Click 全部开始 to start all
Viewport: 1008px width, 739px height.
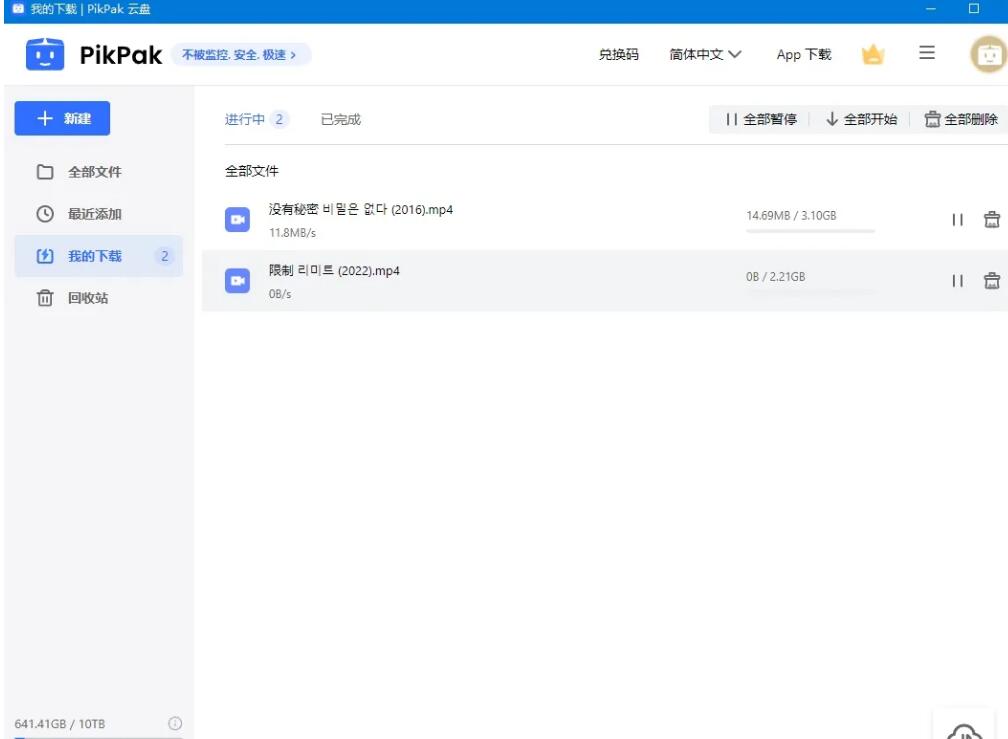[x=861, y=120]
